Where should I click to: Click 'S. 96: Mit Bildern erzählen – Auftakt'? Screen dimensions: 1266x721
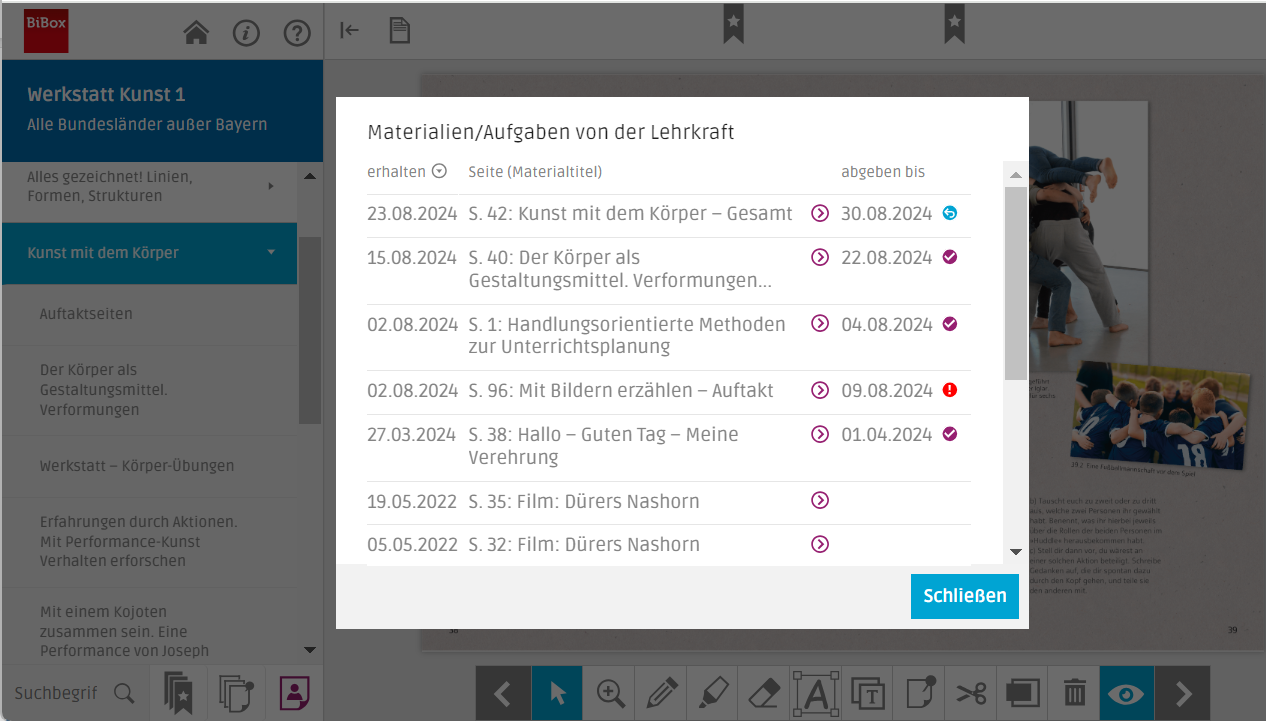[620, 390]
